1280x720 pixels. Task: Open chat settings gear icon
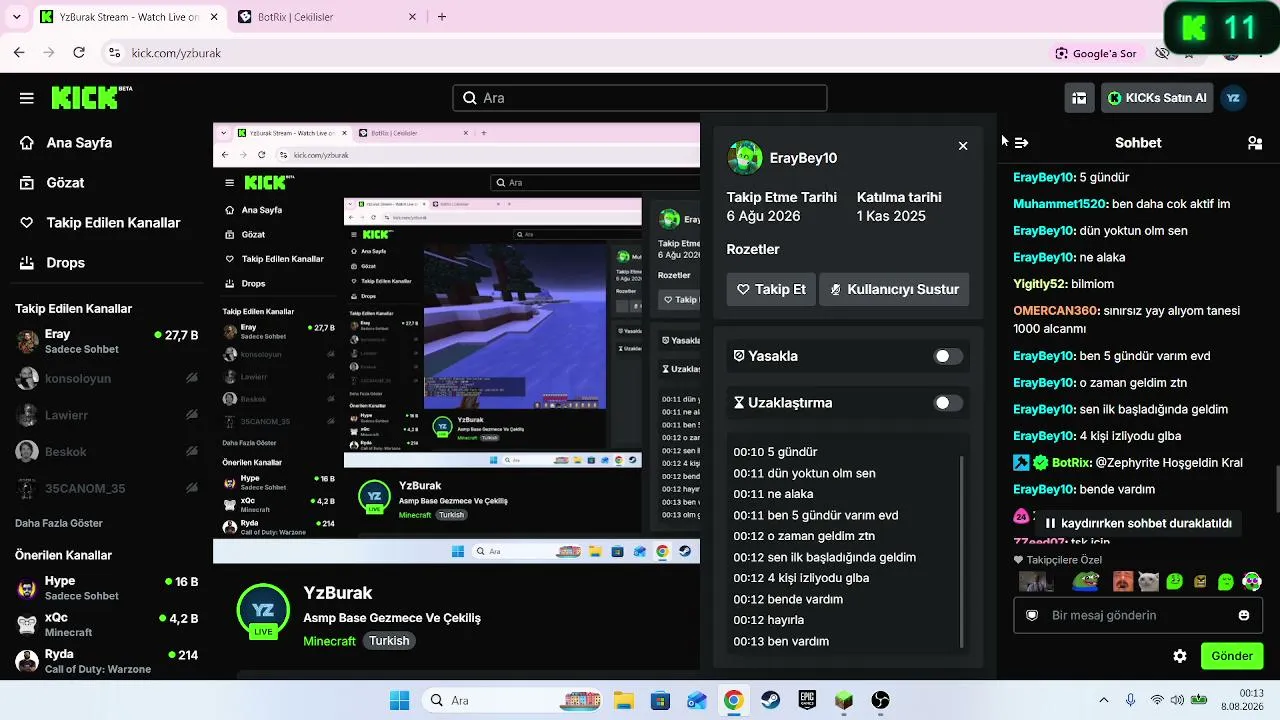[x=1180, y=656]
